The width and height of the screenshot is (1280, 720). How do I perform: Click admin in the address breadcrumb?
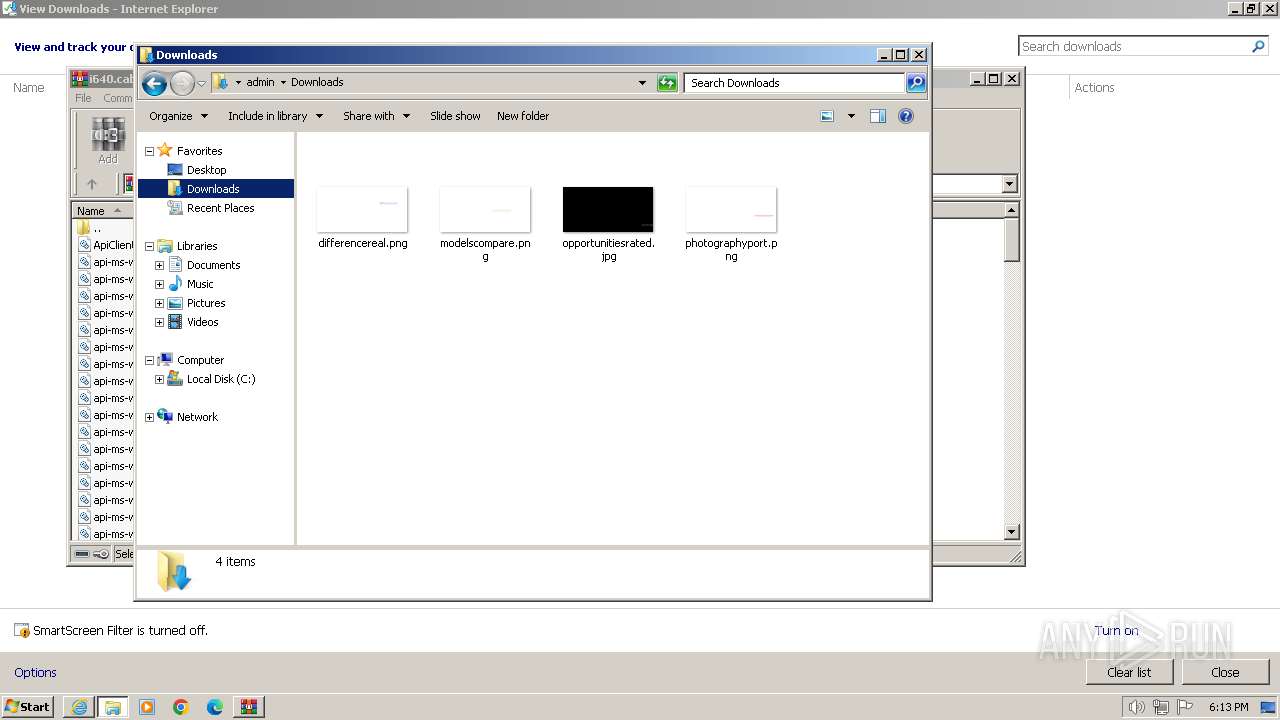260,83
